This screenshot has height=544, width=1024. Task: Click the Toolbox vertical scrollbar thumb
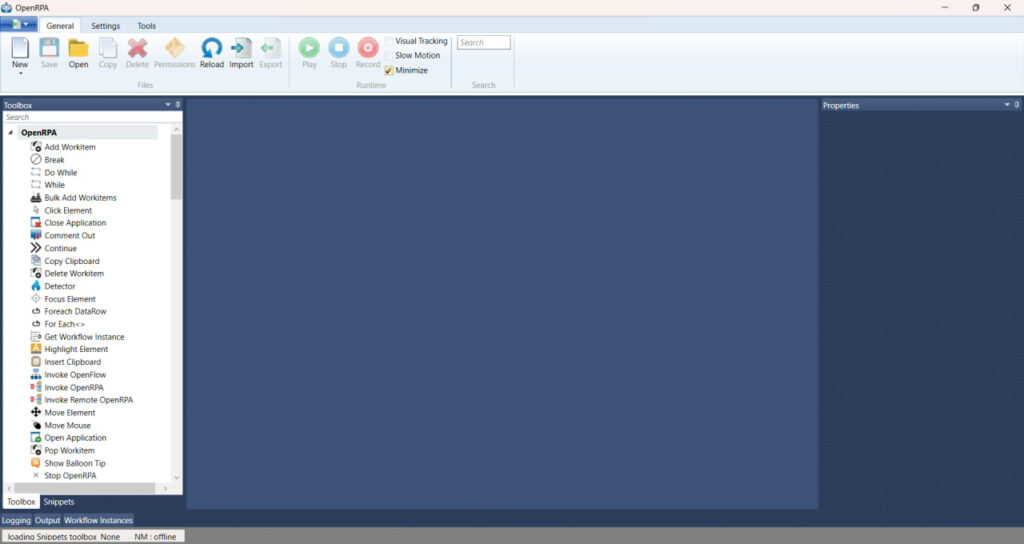[x=176, y=167]
